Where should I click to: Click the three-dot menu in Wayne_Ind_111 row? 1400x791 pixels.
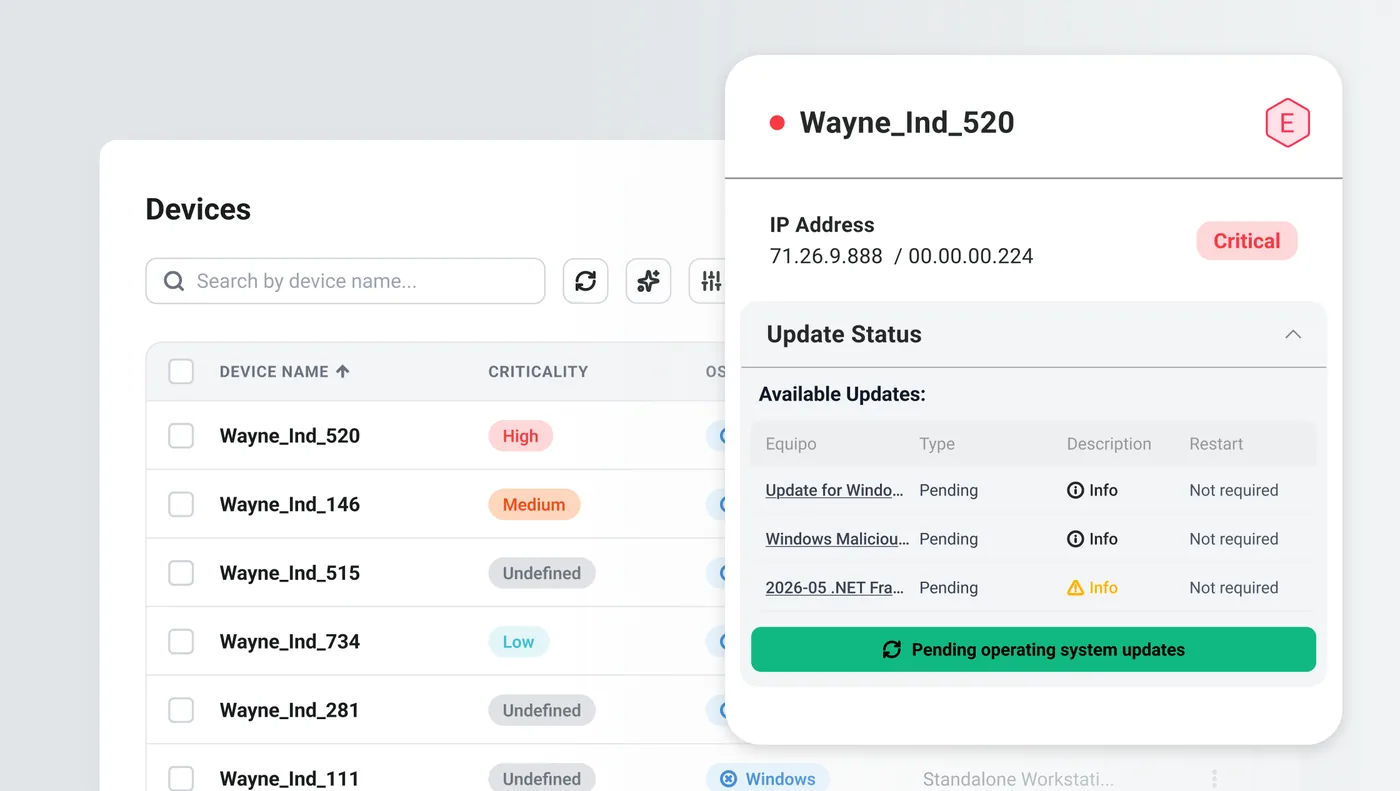1214,779
